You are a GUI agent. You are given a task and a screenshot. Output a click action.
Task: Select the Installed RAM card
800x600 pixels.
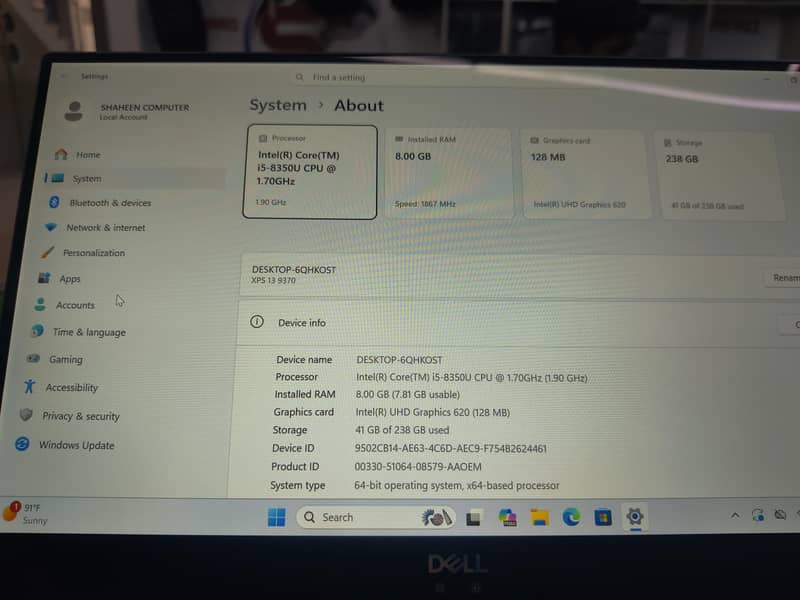[448, 173]
